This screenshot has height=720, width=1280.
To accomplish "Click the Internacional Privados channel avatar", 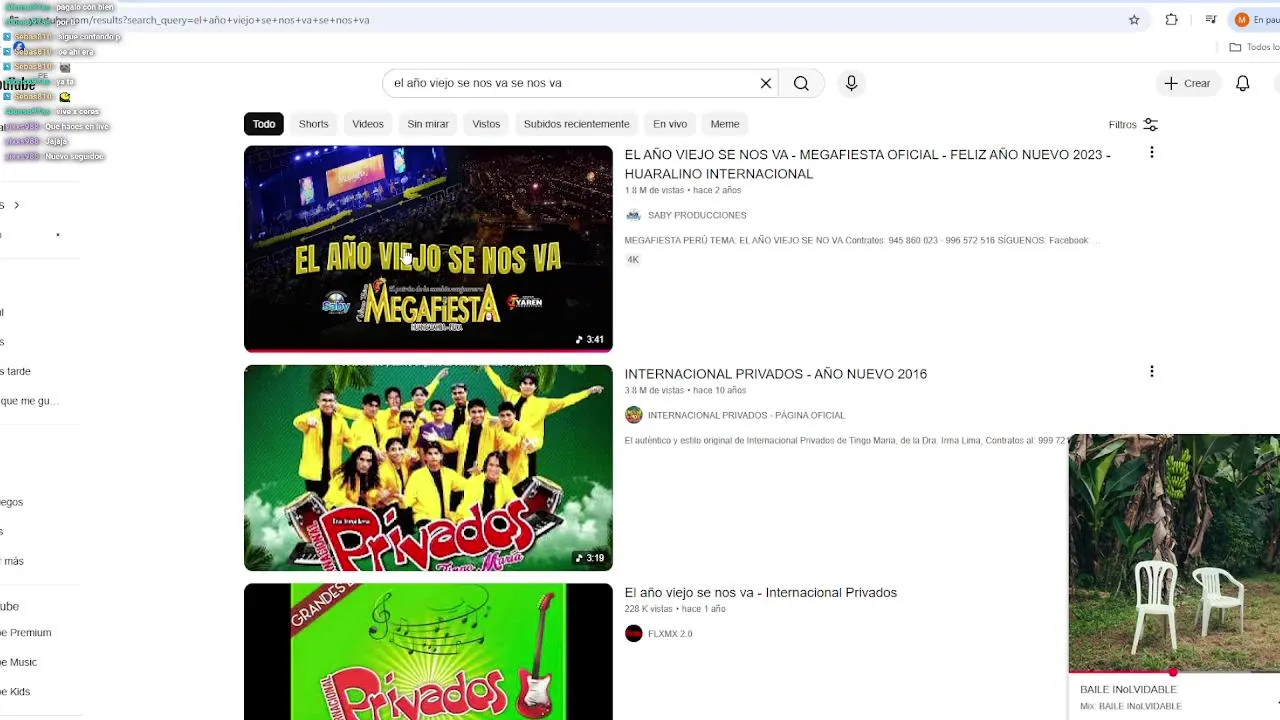I will click(x=633, y=415).
